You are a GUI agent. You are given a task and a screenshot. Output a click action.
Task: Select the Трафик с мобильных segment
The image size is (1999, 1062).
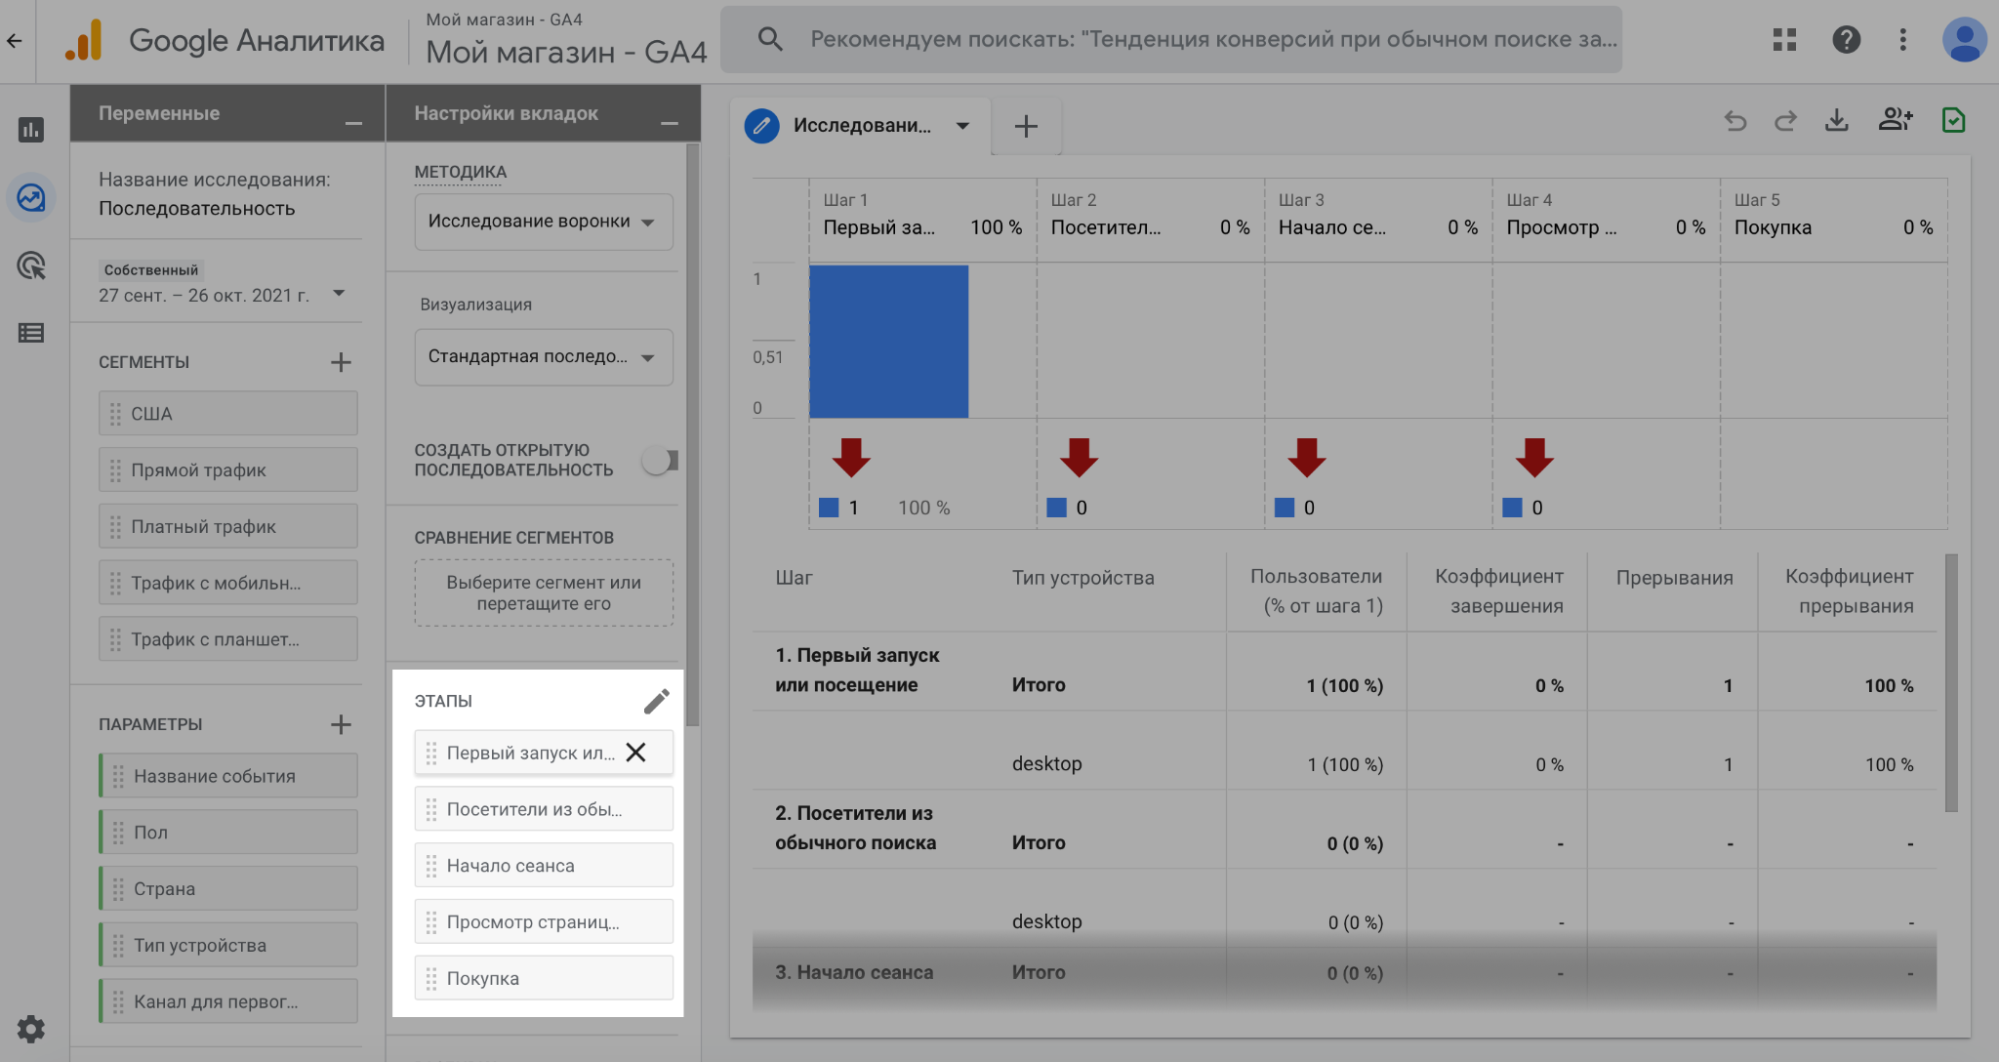[228, 583]
